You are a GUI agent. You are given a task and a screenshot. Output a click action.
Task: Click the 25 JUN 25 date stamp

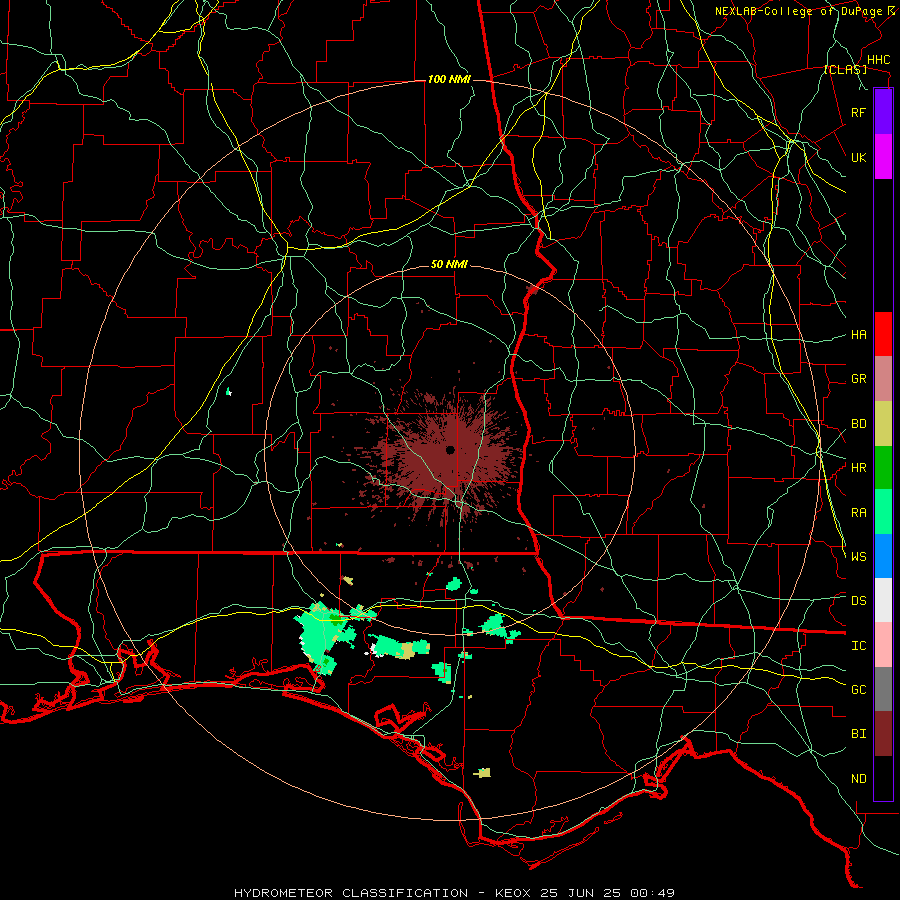coord(580,893)
